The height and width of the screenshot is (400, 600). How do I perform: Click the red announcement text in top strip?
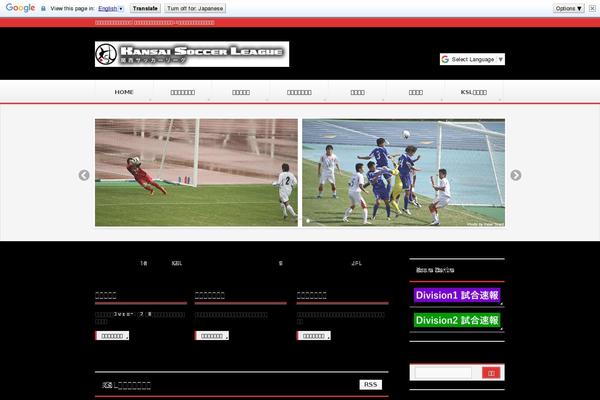[155, 23]
